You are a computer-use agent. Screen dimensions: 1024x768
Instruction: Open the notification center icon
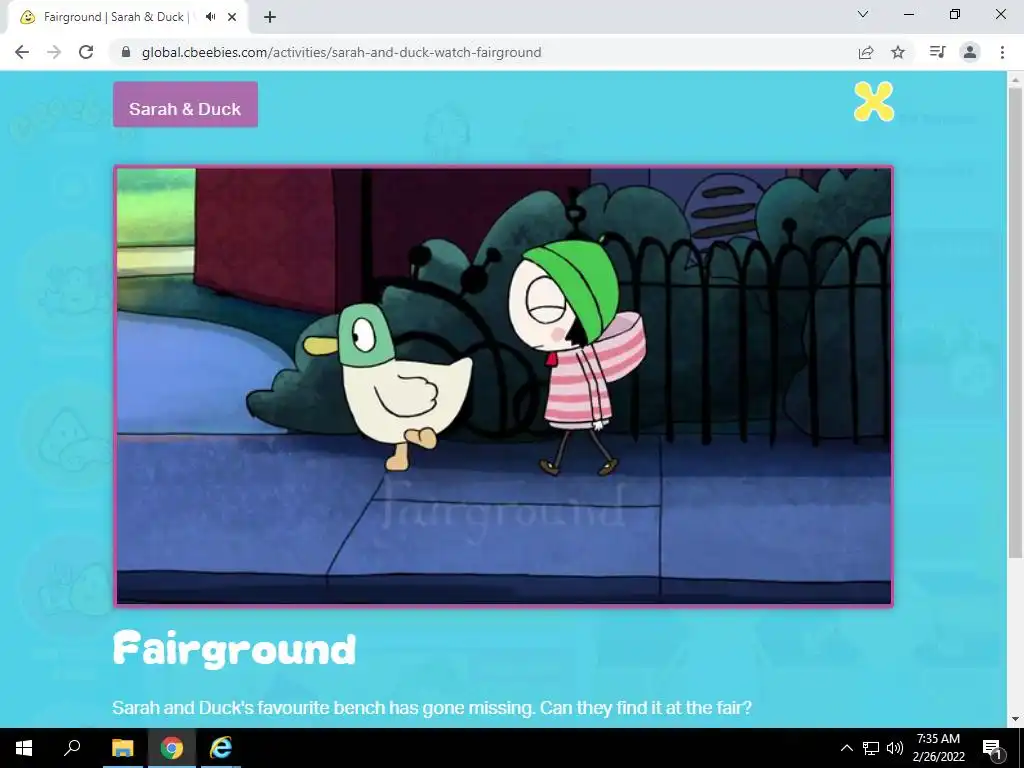[x=993, y=748]
